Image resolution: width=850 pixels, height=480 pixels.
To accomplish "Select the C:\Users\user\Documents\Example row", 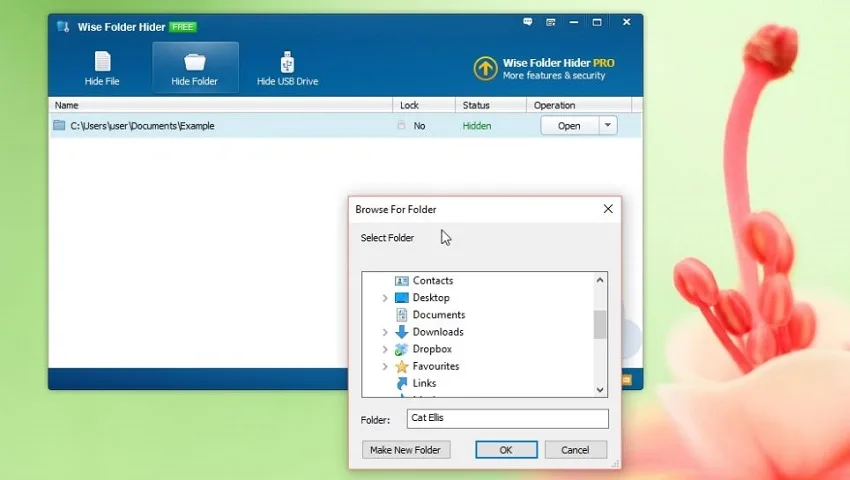I will tap(345, 126).
